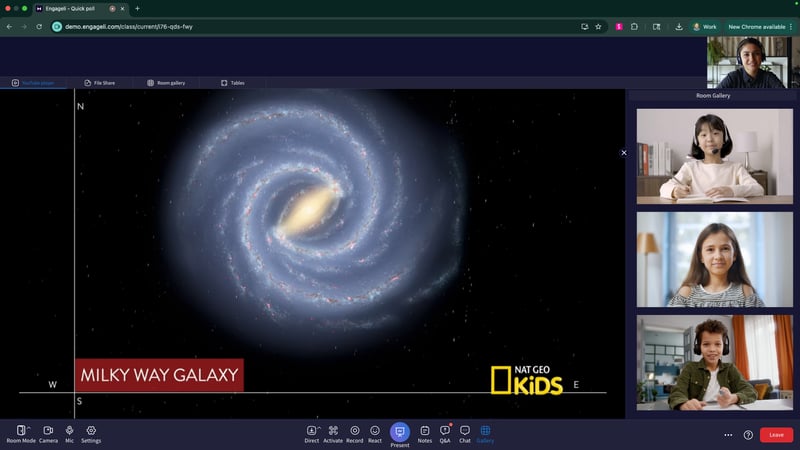The image size is (800, 450).
Task: Close the Room Gallery side panel
Action: [624, 153]
